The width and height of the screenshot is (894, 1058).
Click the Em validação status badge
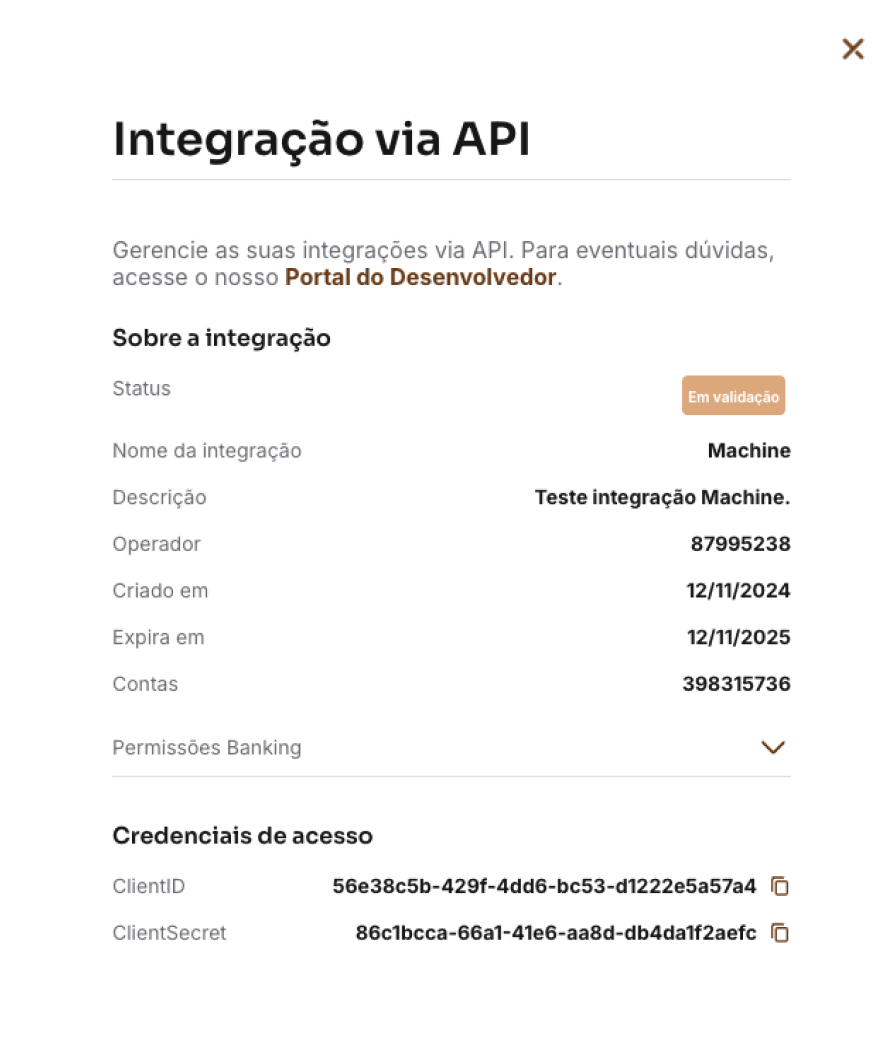(733, 395)
